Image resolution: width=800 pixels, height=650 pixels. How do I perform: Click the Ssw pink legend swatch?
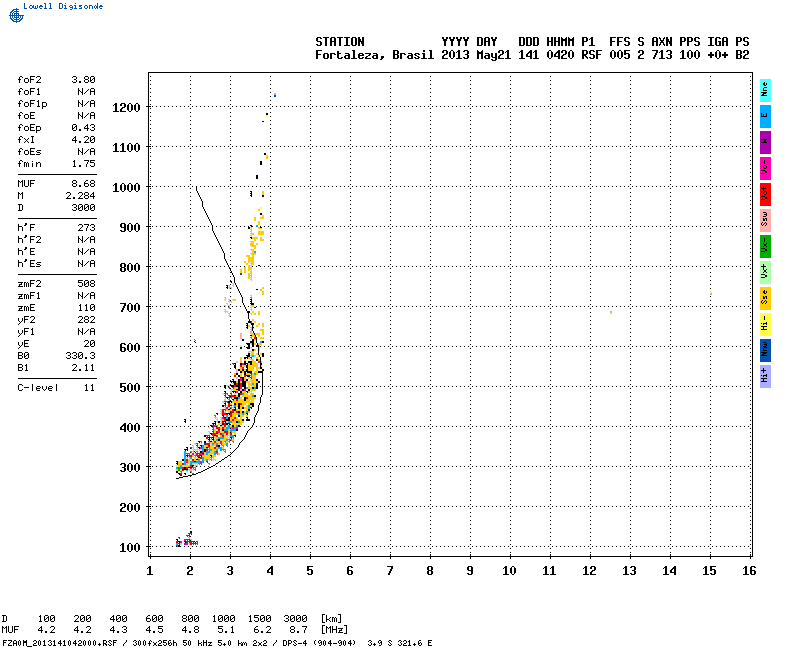[765, 220]
